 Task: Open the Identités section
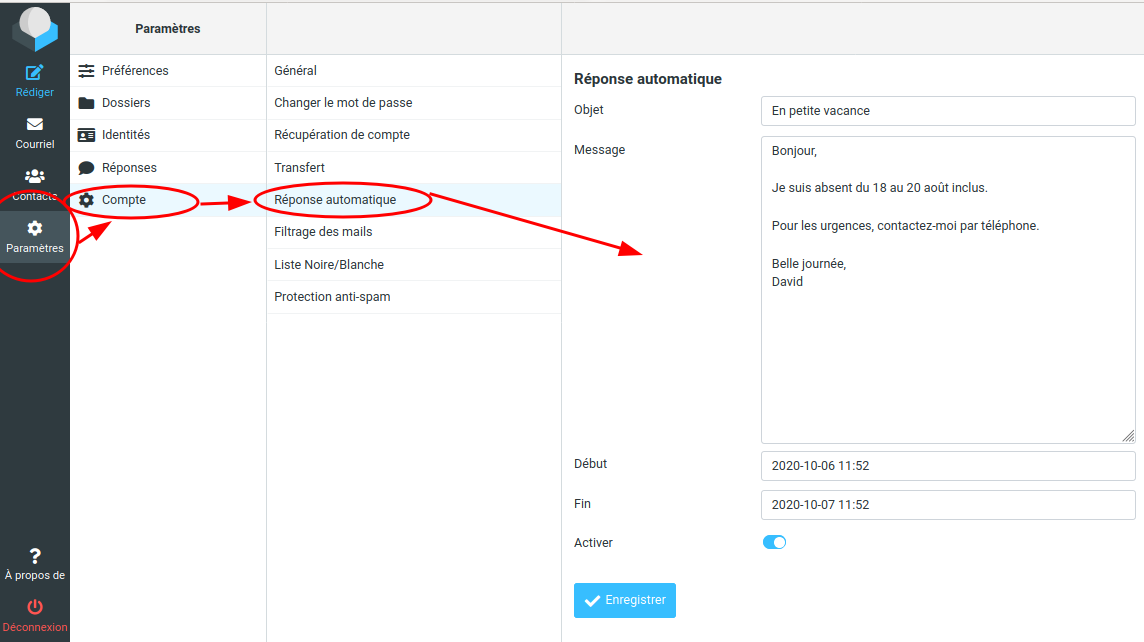click(x=126, y=135)
